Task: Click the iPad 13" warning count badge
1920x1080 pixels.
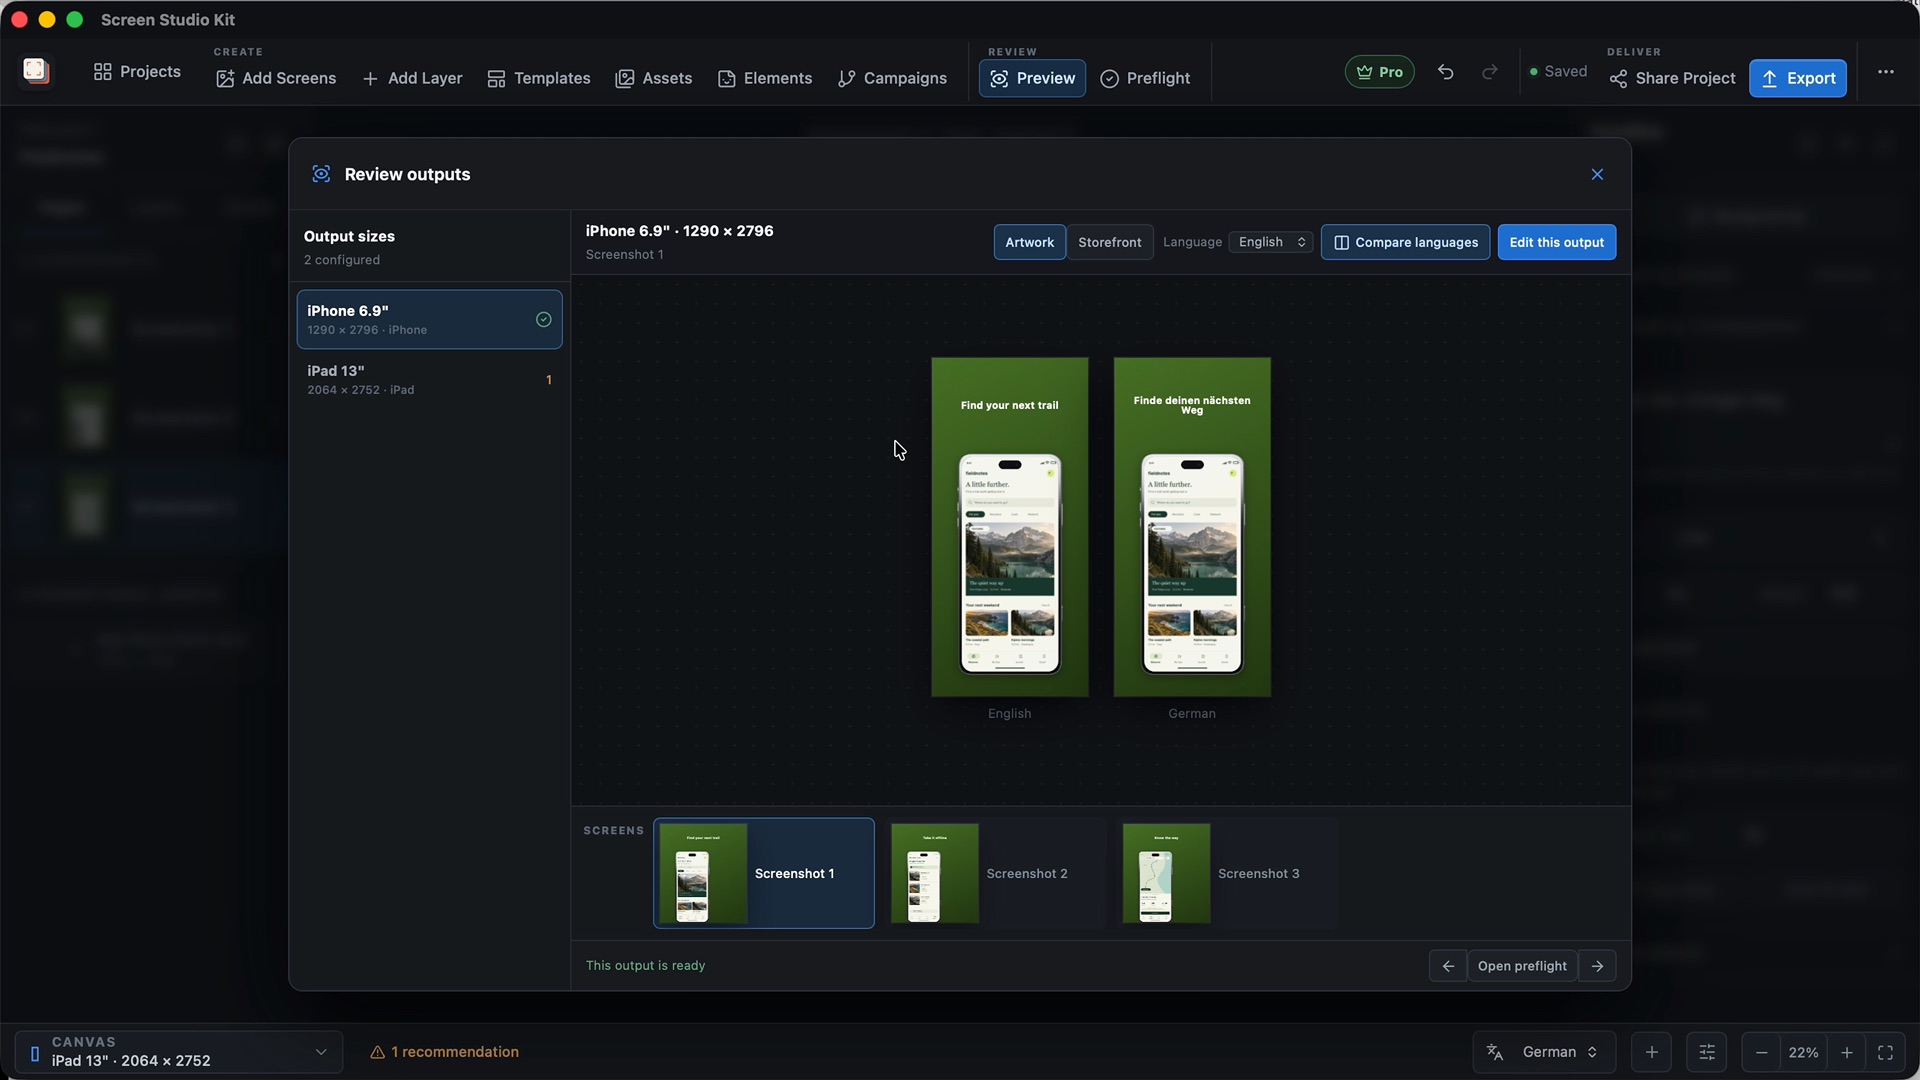Action: (548, 380)
